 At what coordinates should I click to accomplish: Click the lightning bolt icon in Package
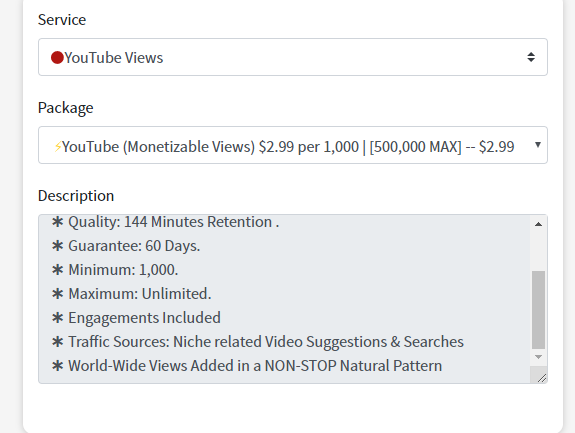[x=58, y=147]
